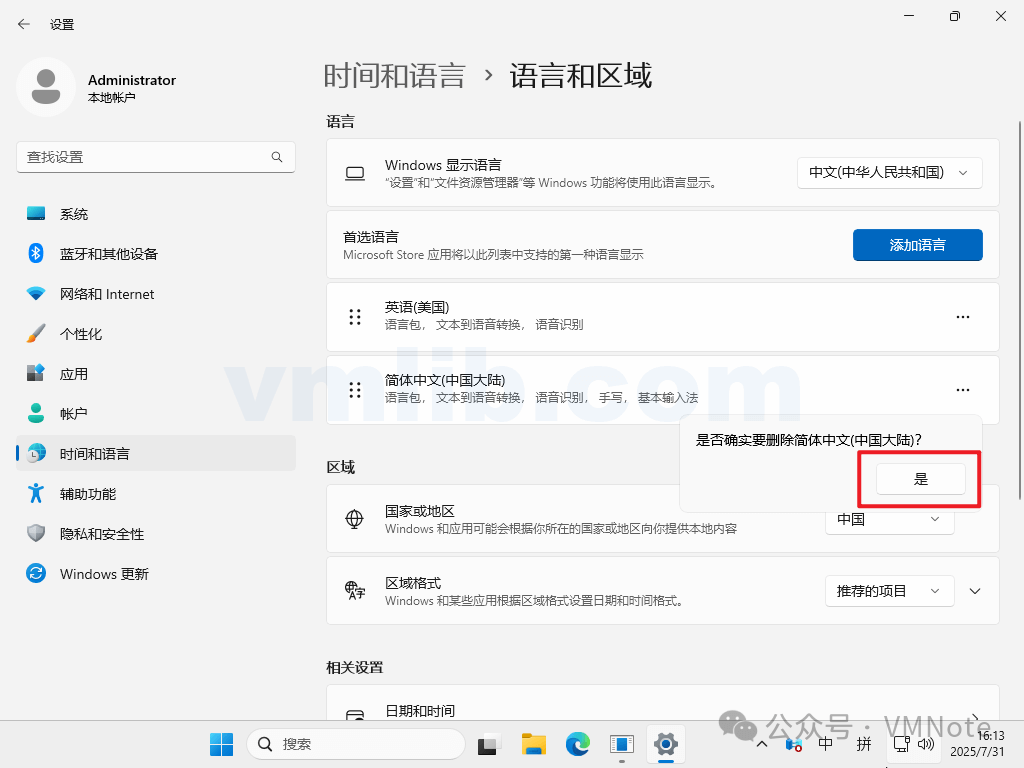Open the 国家或地区 dropdown showing 中国
This screenshot has width=1024, height=768.
click(888, 519)
